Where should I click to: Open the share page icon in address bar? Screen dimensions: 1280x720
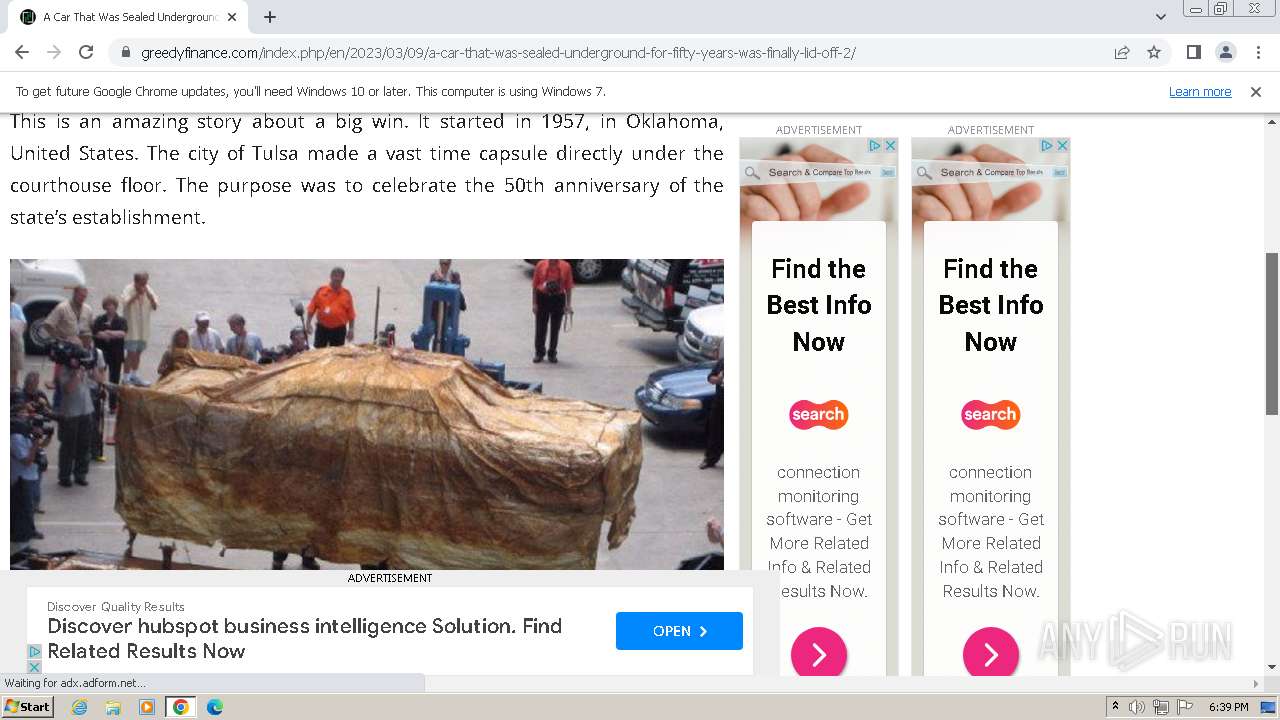[x=1122, y=53]
